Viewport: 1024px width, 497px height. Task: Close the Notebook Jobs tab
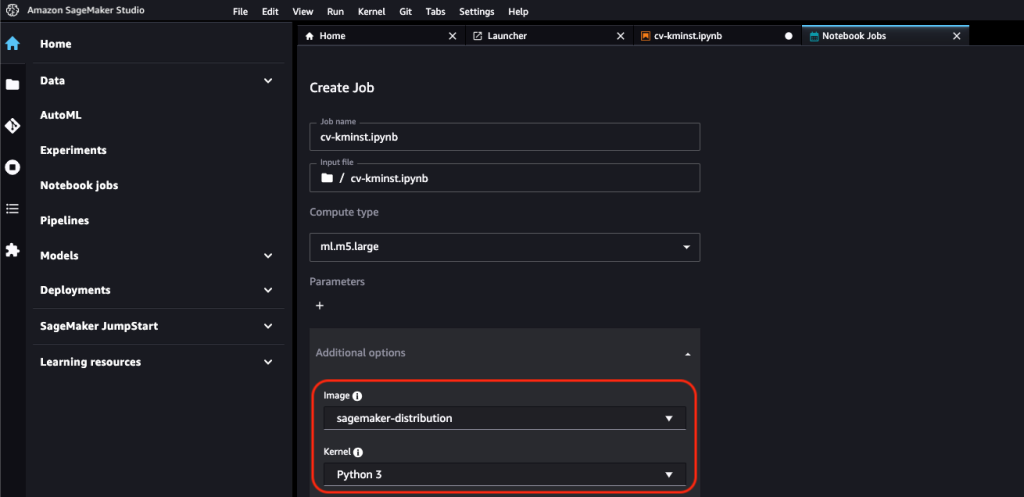tap(957, 36)
